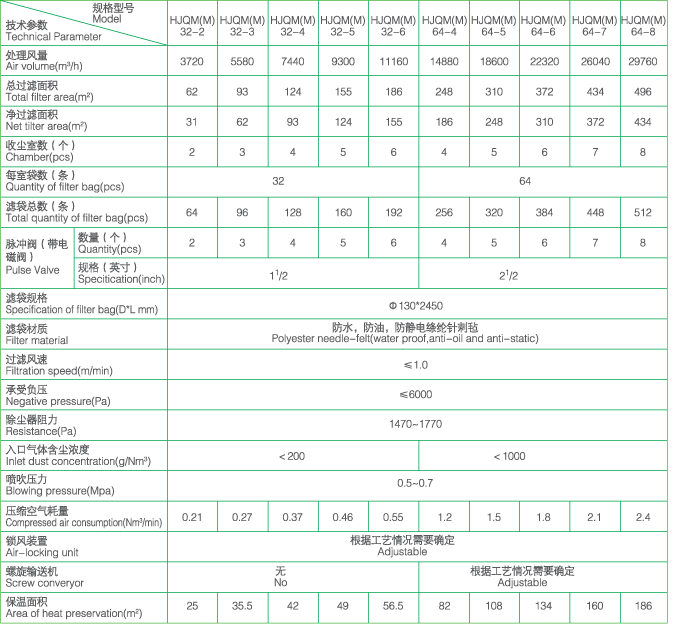Image resolution: width=674 pixels, height=629 pixels.
Task: Click the HJQM(M) 64-6 model header
Action: point(544,26)
